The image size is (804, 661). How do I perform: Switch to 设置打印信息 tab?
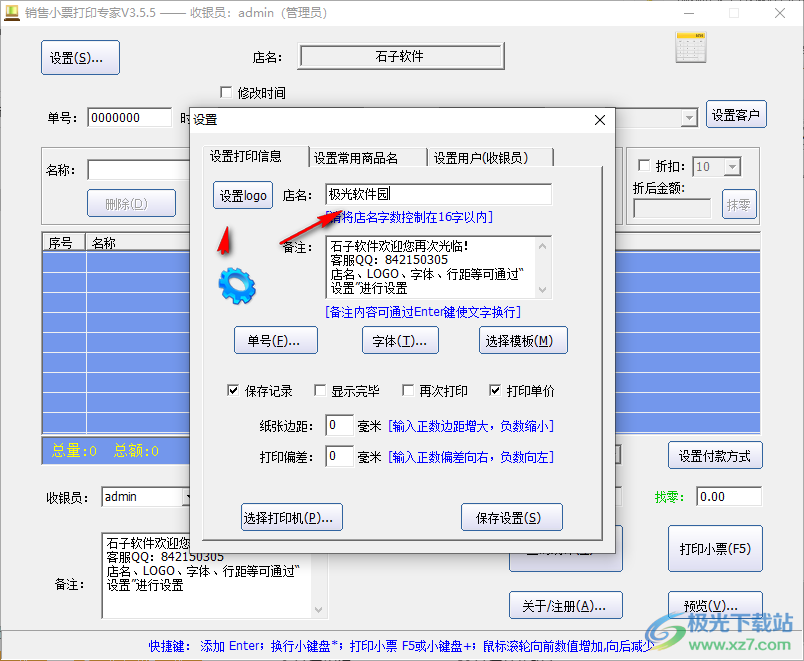[x=246, y=156]
